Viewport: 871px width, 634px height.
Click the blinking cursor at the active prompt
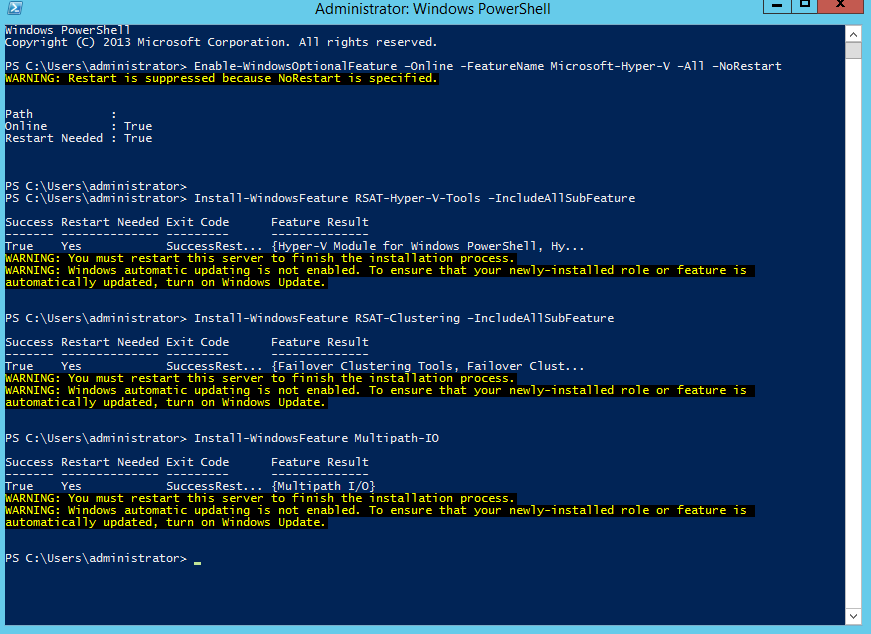tap(196, 560)
